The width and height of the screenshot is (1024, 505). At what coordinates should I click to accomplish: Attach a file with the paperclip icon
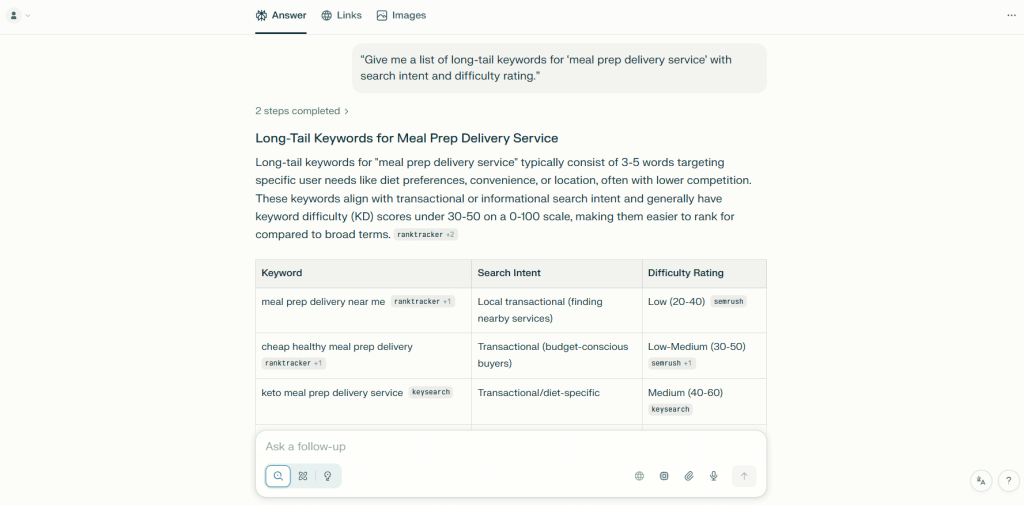[x=689, y=476]
